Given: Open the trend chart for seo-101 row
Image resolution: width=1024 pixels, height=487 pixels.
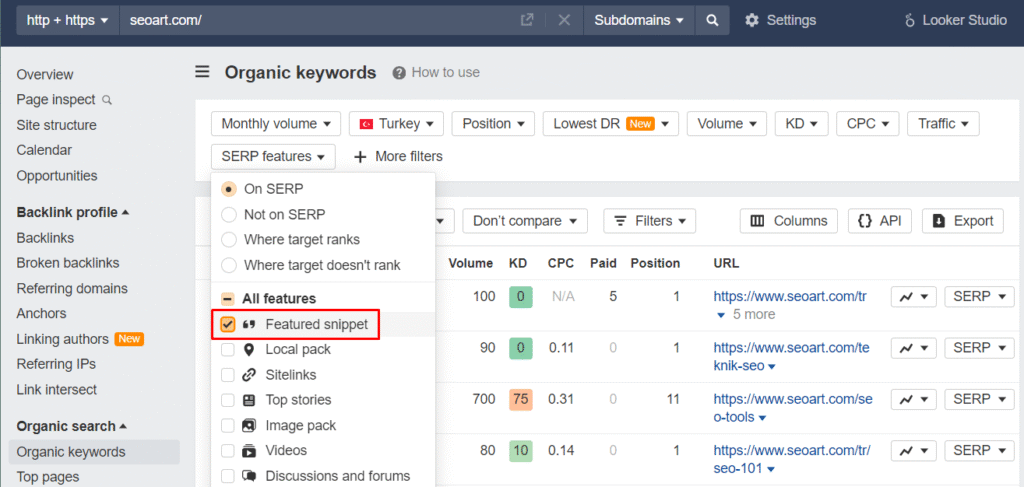Looking at the screenshot, I should [x=914, y=450].
